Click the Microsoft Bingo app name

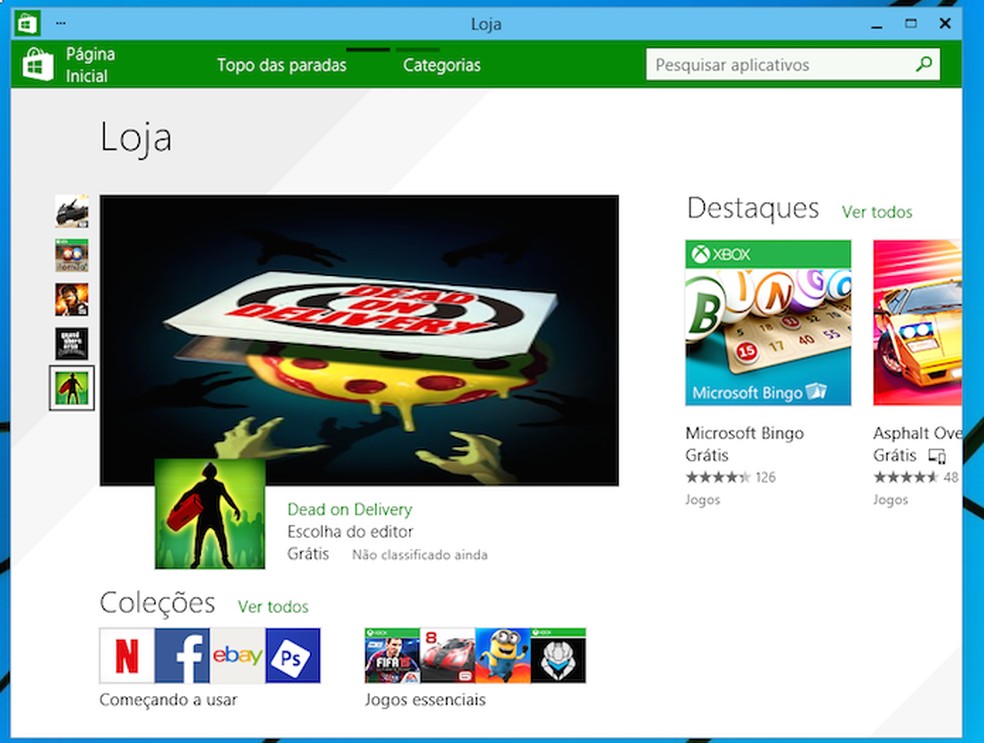tap(744, 433)
